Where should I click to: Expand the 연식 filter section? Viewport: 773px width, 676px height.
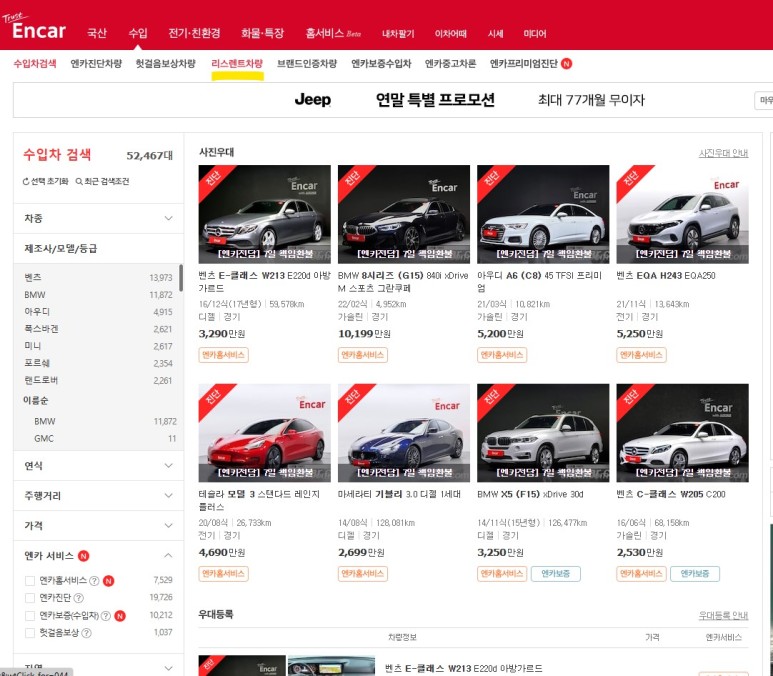click(x=99, y=466)
